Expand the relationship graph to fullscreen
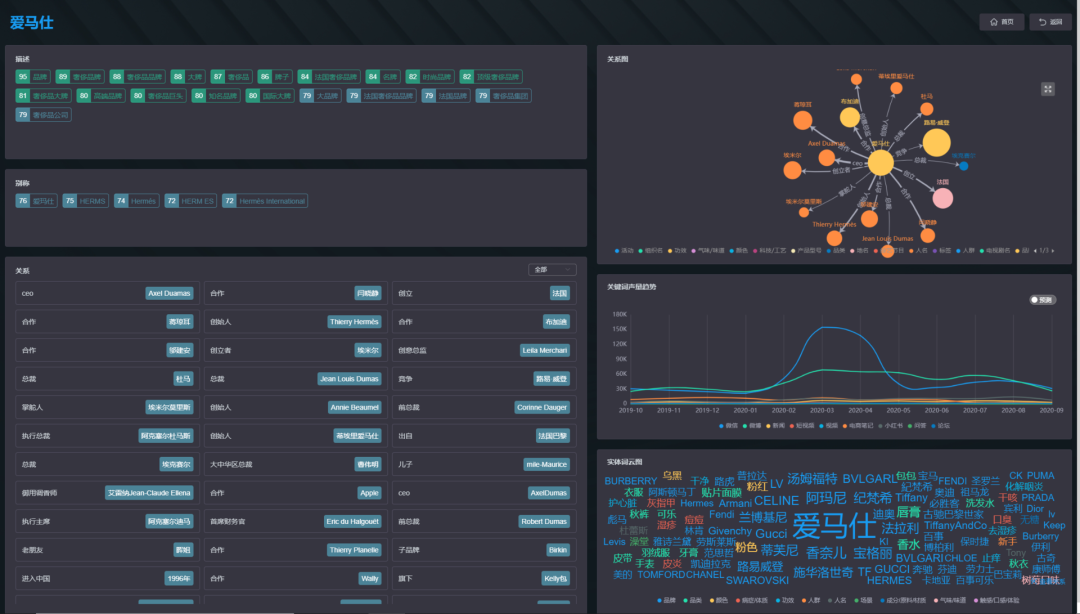Image resolution: width=1080 pixels, height=614 pixels. (1048, 89)
